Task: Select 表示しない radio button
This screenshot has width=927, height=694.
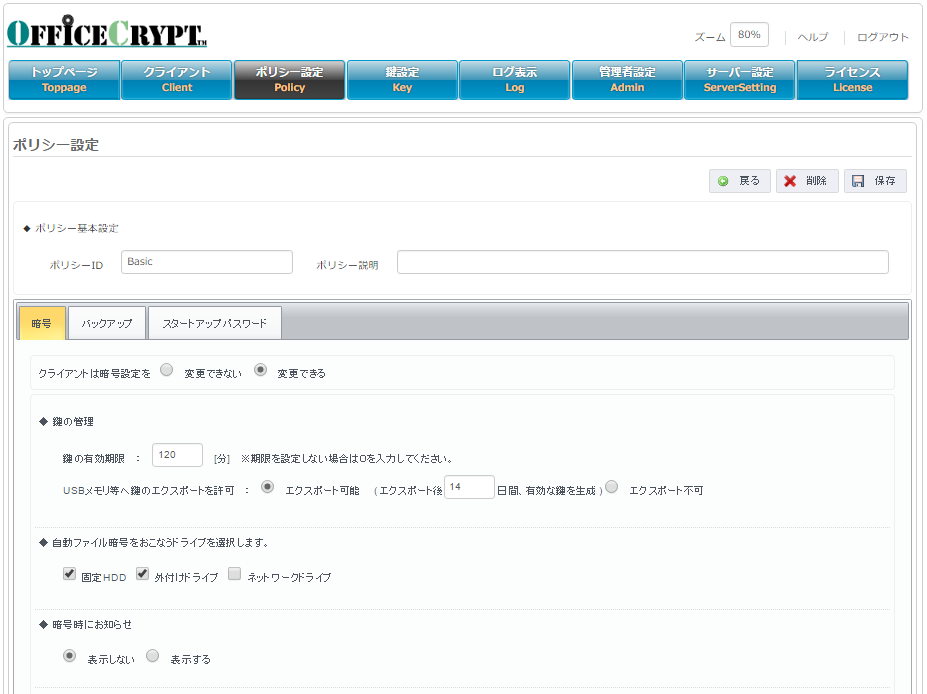Action: point(69,656)
